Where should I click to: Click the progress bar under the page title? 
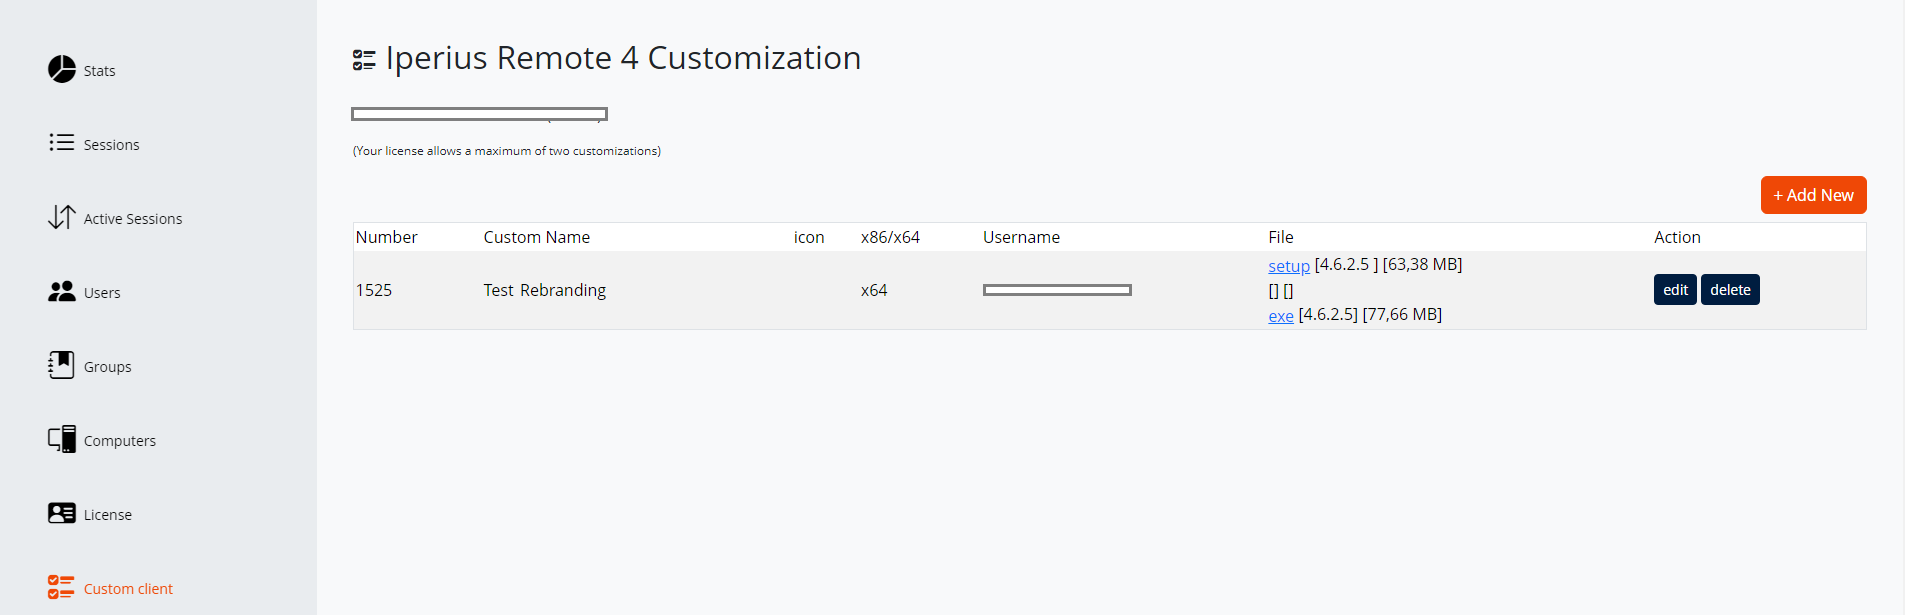click(478, 113)
